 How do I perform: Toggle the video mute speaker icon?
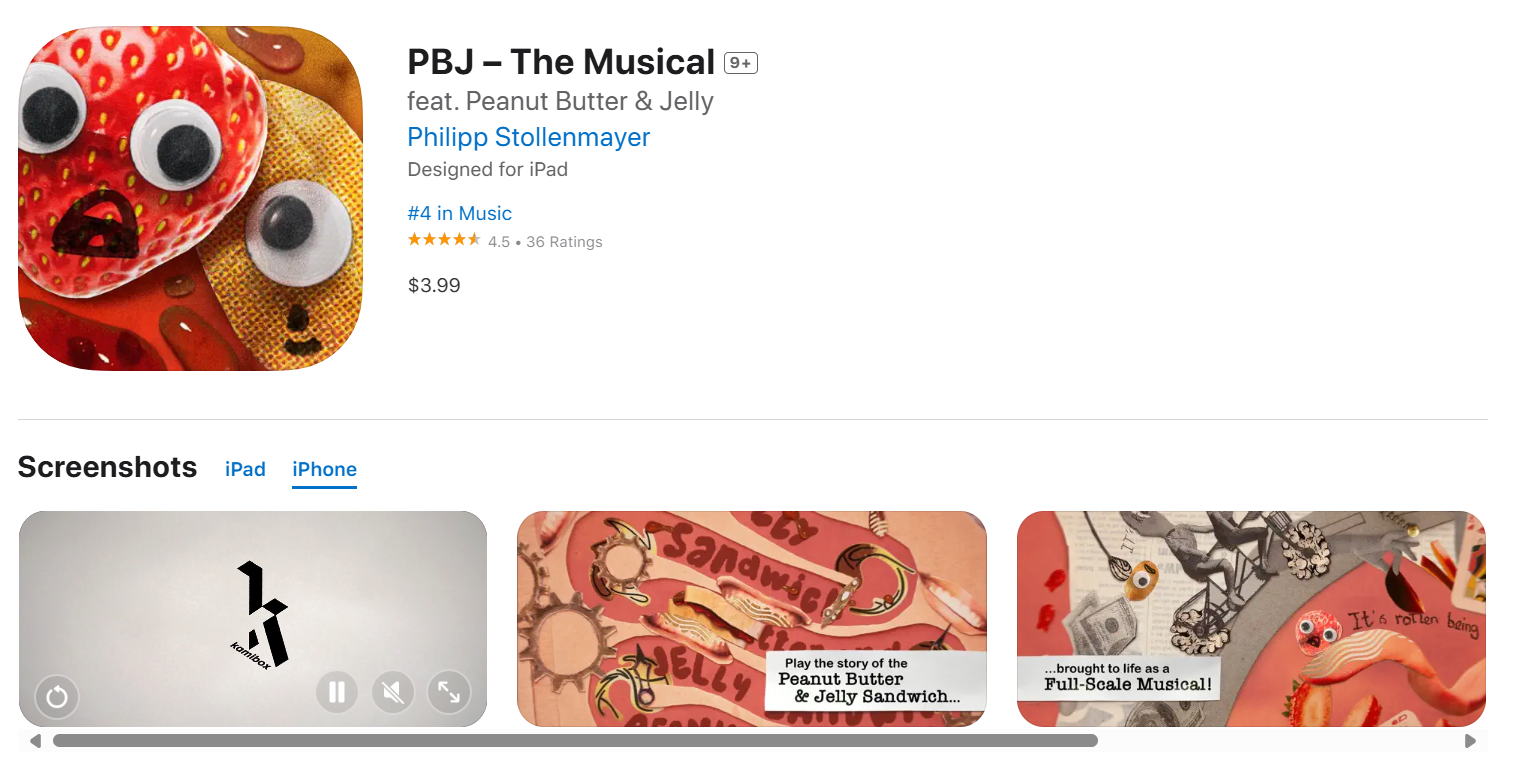(393, 692)
